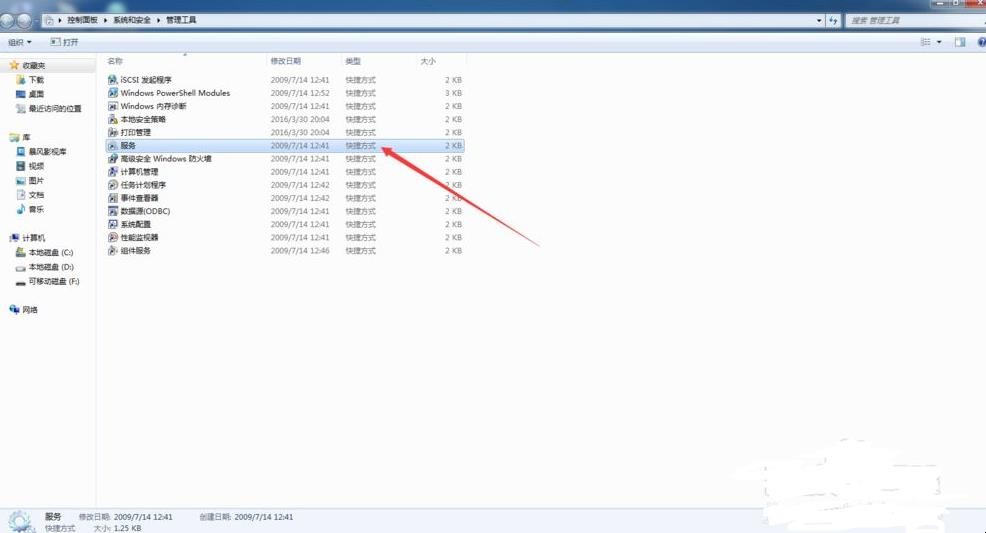Change view with the view icon

926,42
